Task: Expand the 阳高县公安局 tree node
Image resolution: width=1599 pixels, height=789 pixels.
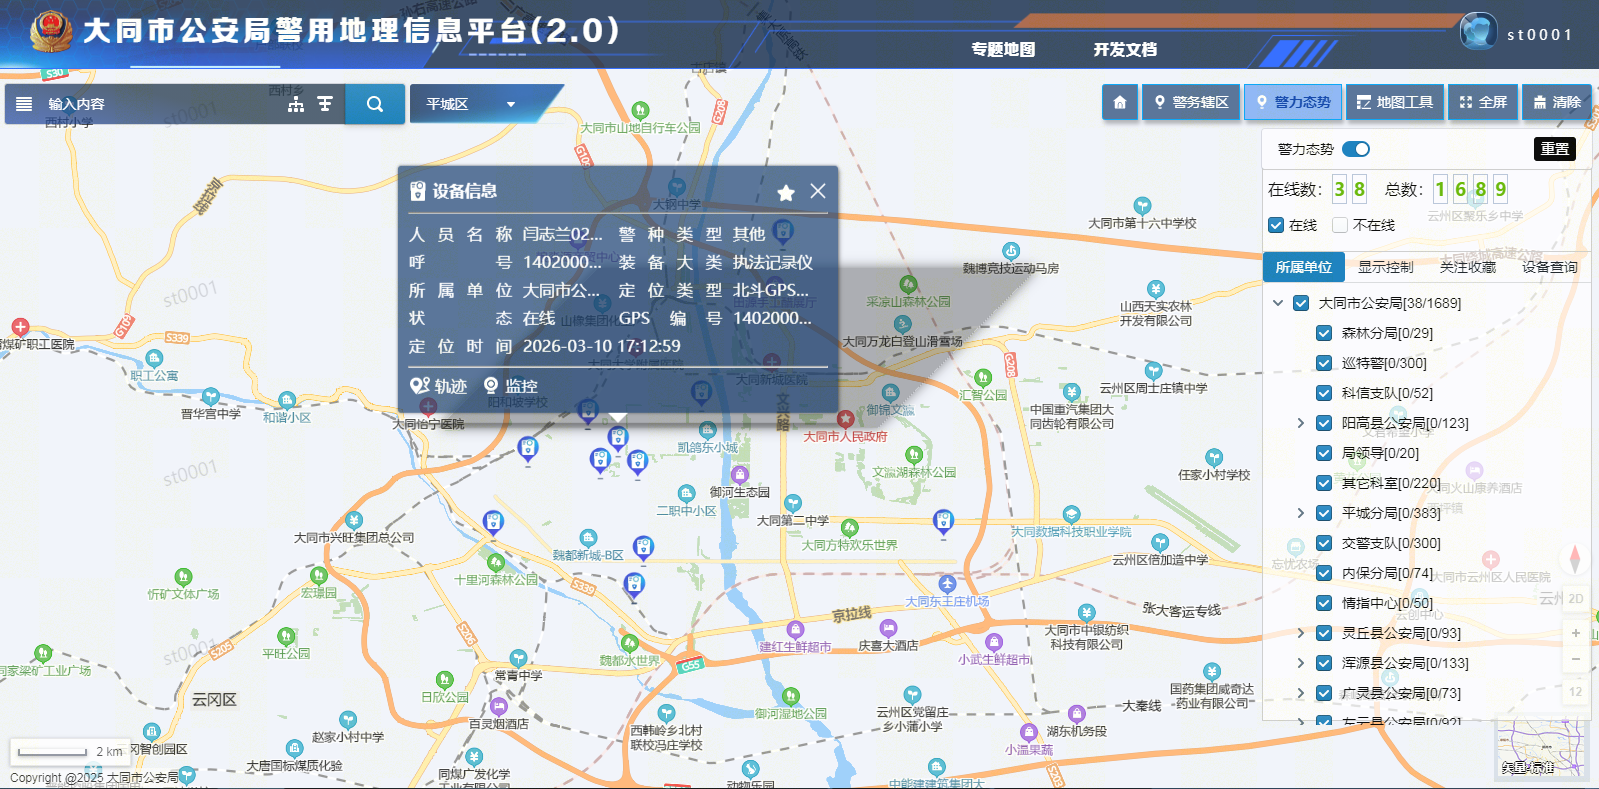Action: click(1301, 423)
